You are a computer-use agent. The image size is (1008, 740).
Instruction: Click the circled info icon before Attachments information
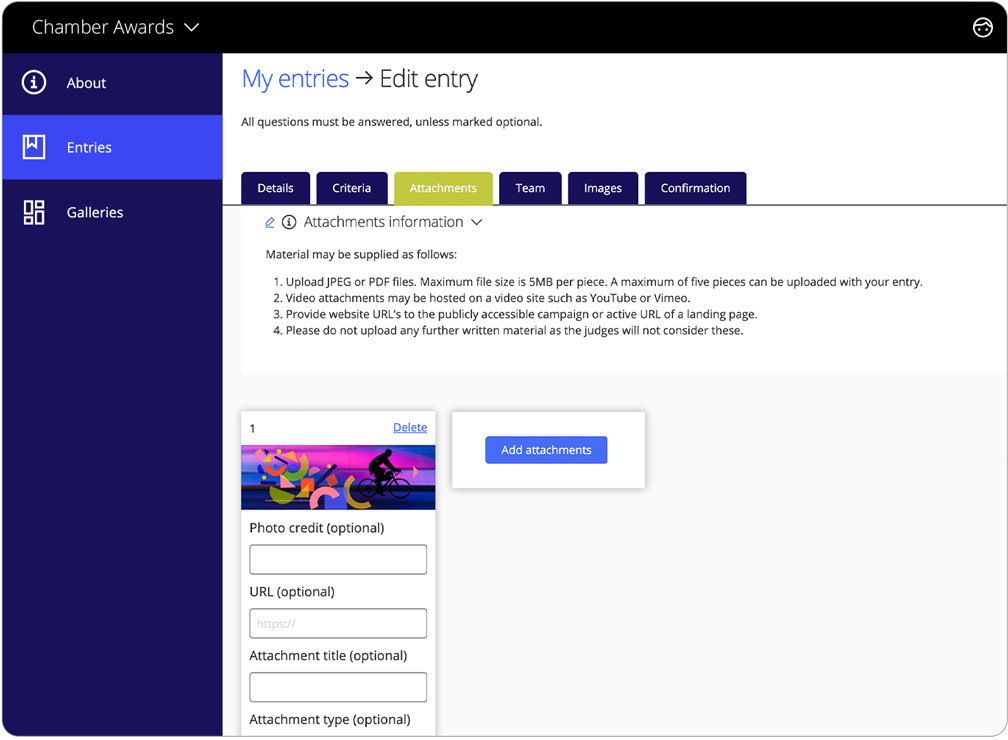pos(289,222)
